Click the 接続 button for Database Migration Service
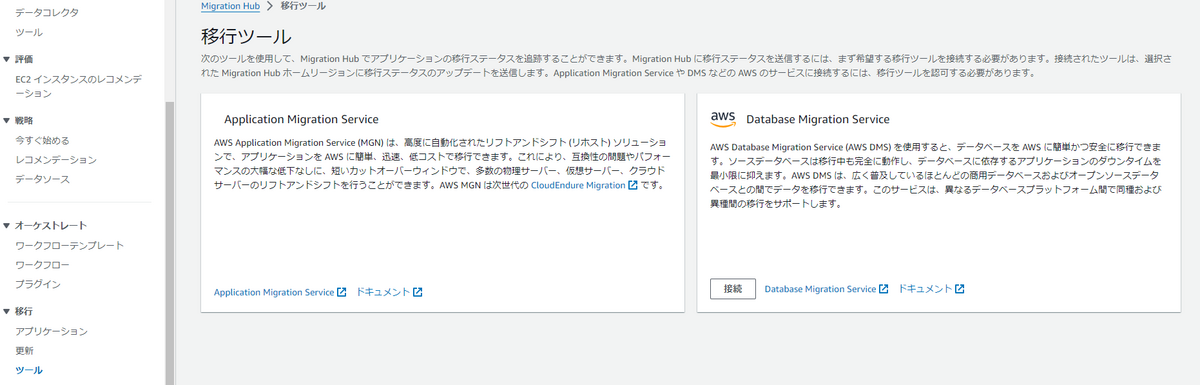 733,289
